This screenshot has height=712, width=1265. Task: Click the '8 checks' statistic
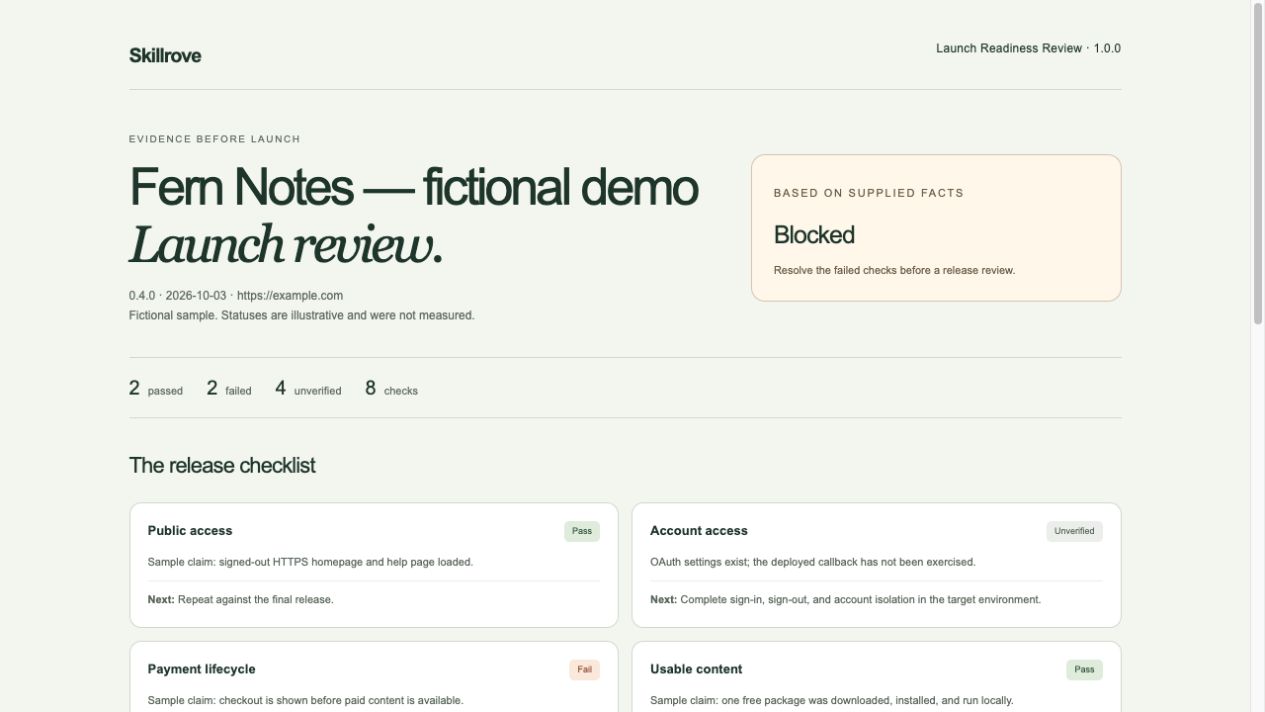[x=391, y=388]
